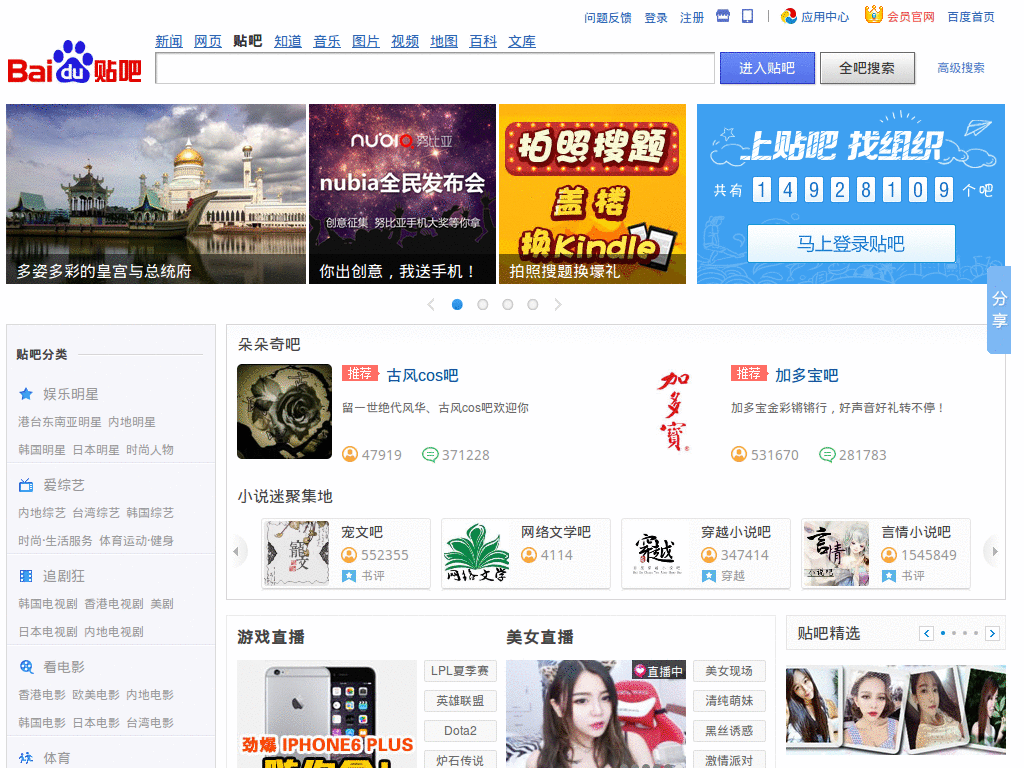Open the 音乐 navigation tab
This screenshot has height=768, width=1024.
327,41
